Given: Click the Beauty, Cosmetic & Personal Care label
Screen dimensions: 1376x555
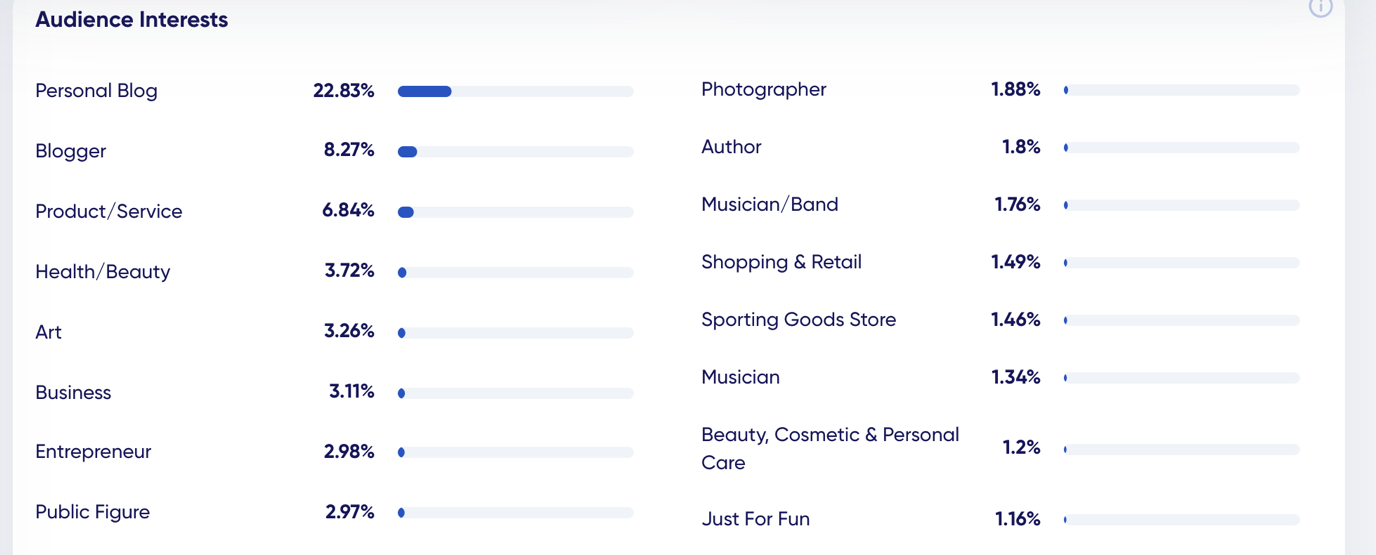Looking at the screenshot, I should click(x=830, y=449).
